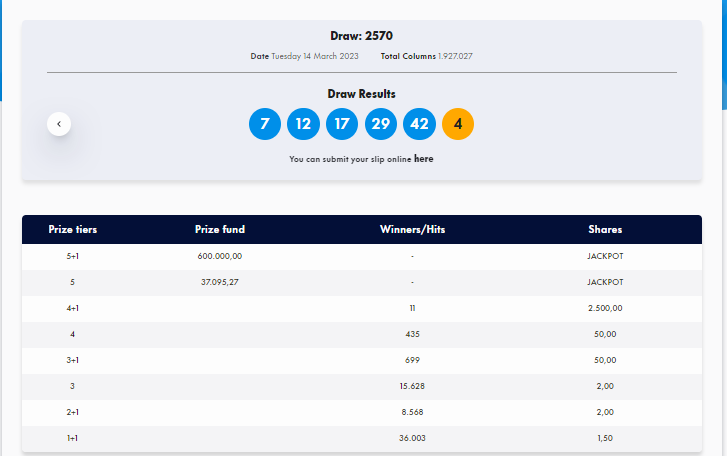The height and width of the screenshot is (456, 727).
Task: Select the blue ball numbered 42
Action: [x=419, y=124]
